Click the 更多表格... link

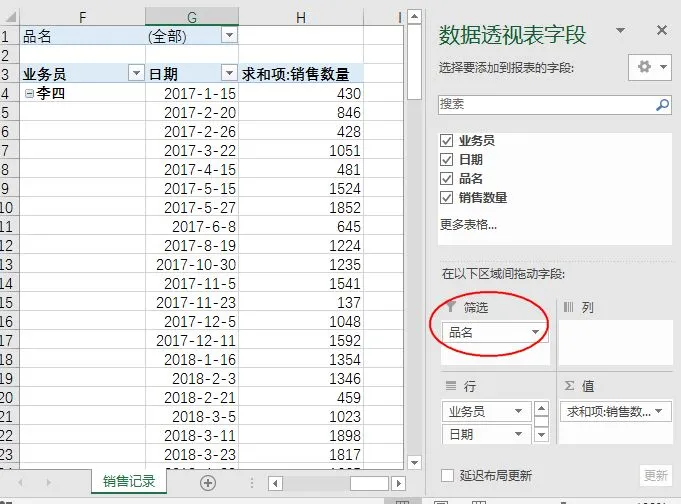468,225
